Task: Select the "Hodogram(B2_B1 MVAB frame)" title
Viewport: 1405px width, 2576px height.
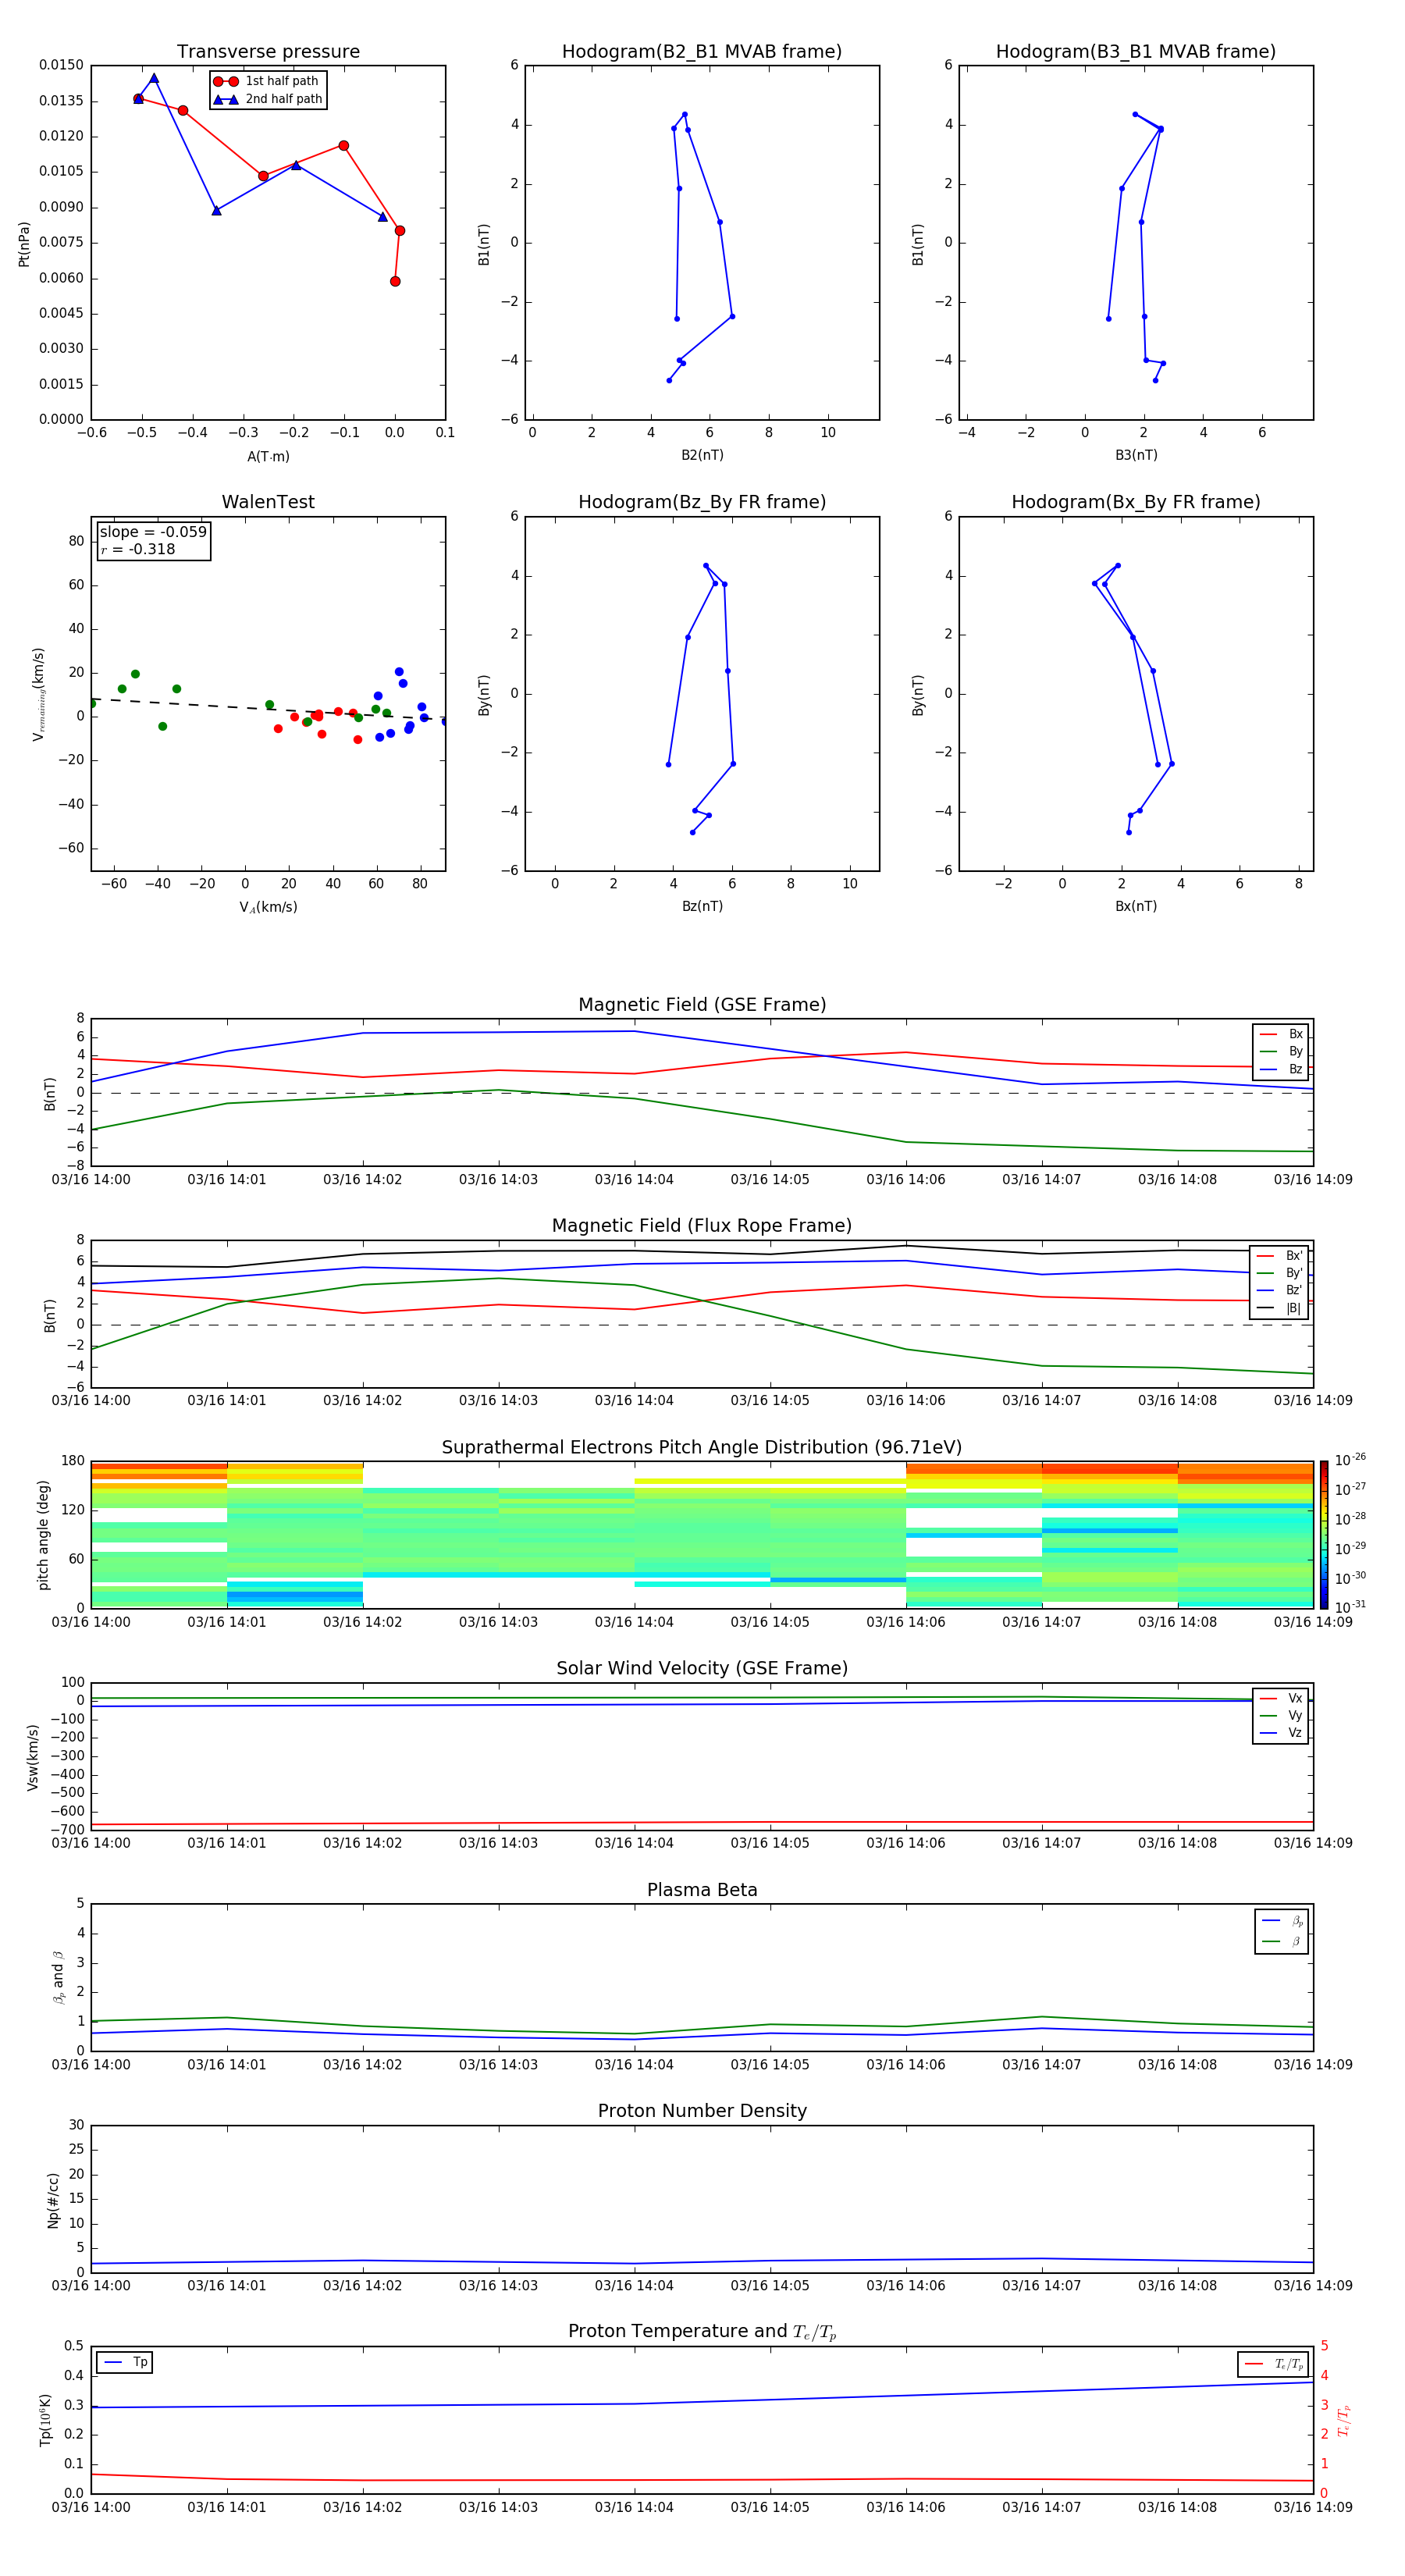Action: [x=702, y=52]
